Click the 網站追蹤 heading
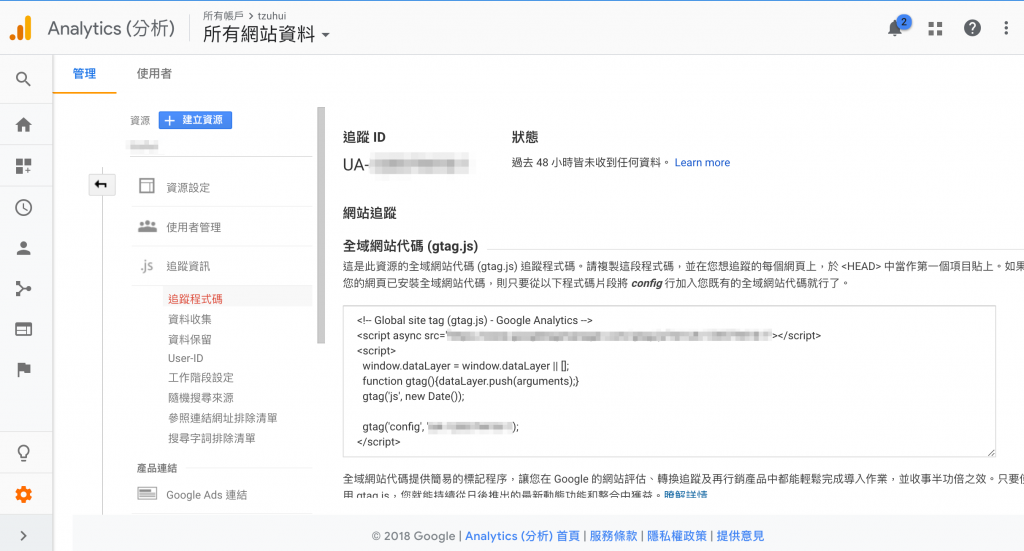 [x=370, y=213]
